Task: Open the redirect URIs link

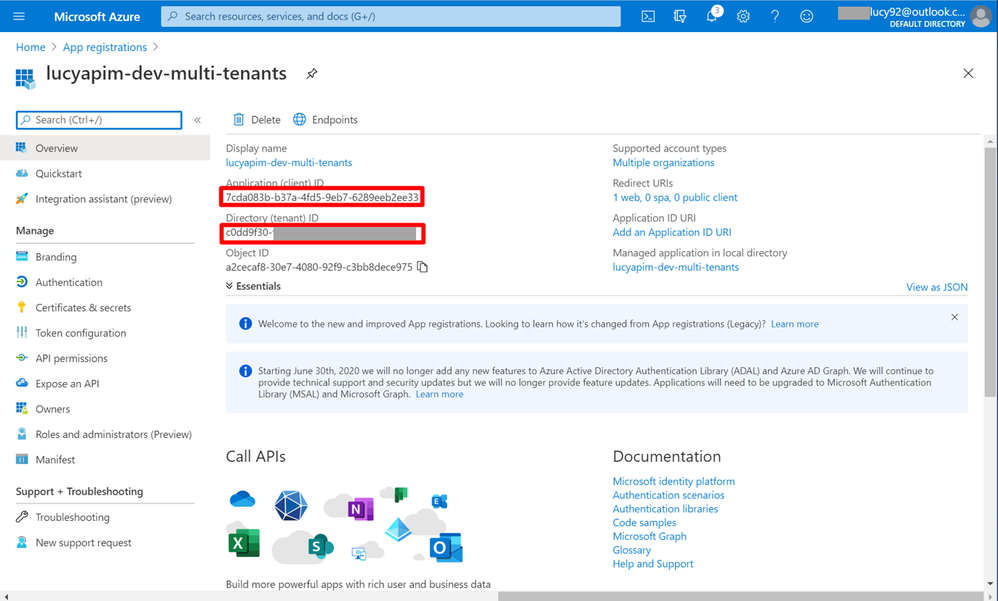Action: tap(675, 197)
